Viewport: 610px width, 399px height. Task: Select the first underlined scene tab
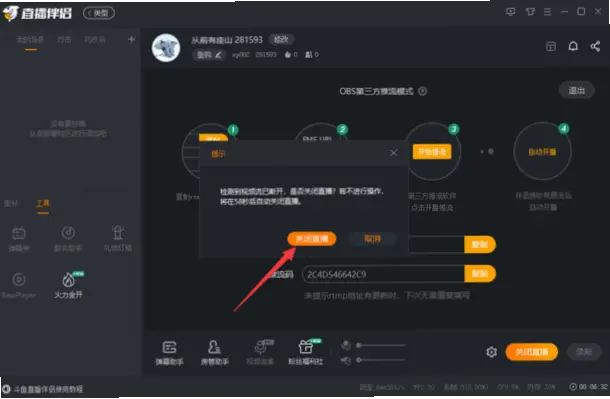(30, 40)
